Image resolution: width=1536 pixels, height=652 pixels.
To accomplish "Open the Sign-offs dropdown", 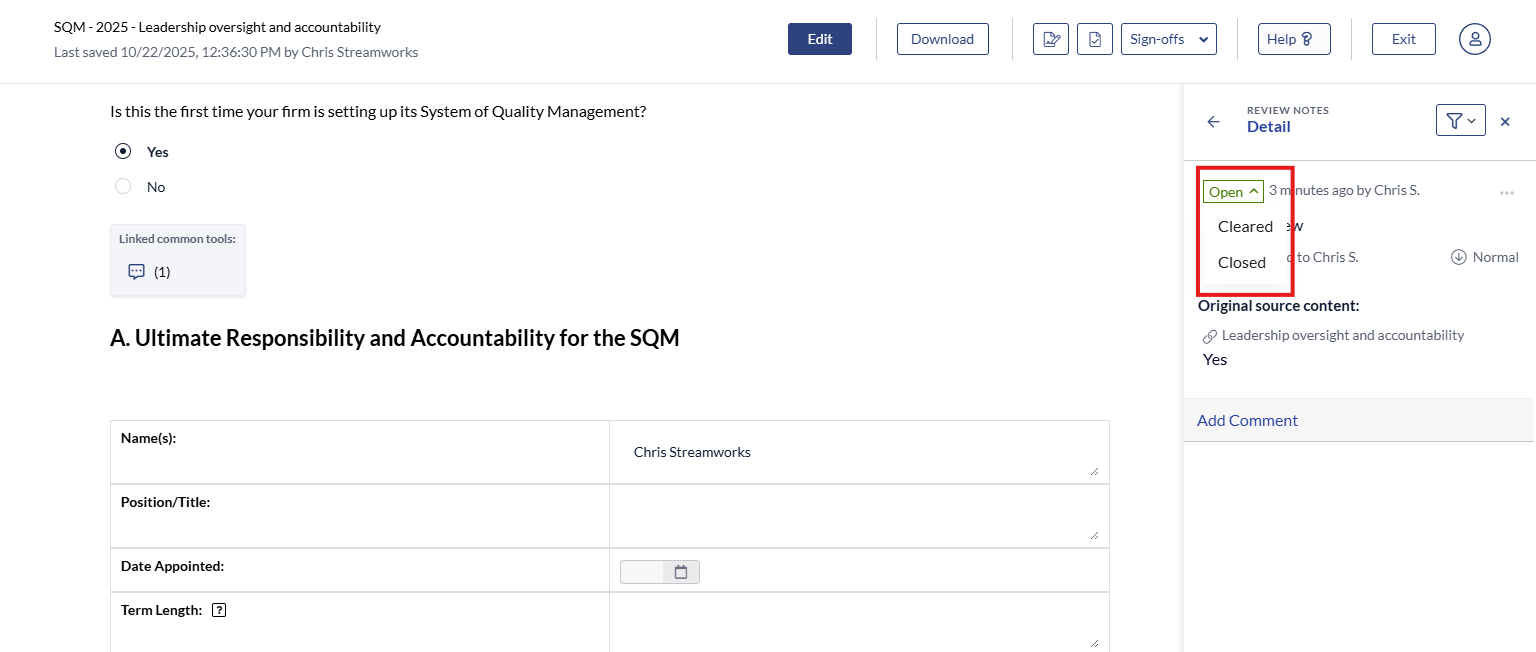I will tap(1168, 39).
